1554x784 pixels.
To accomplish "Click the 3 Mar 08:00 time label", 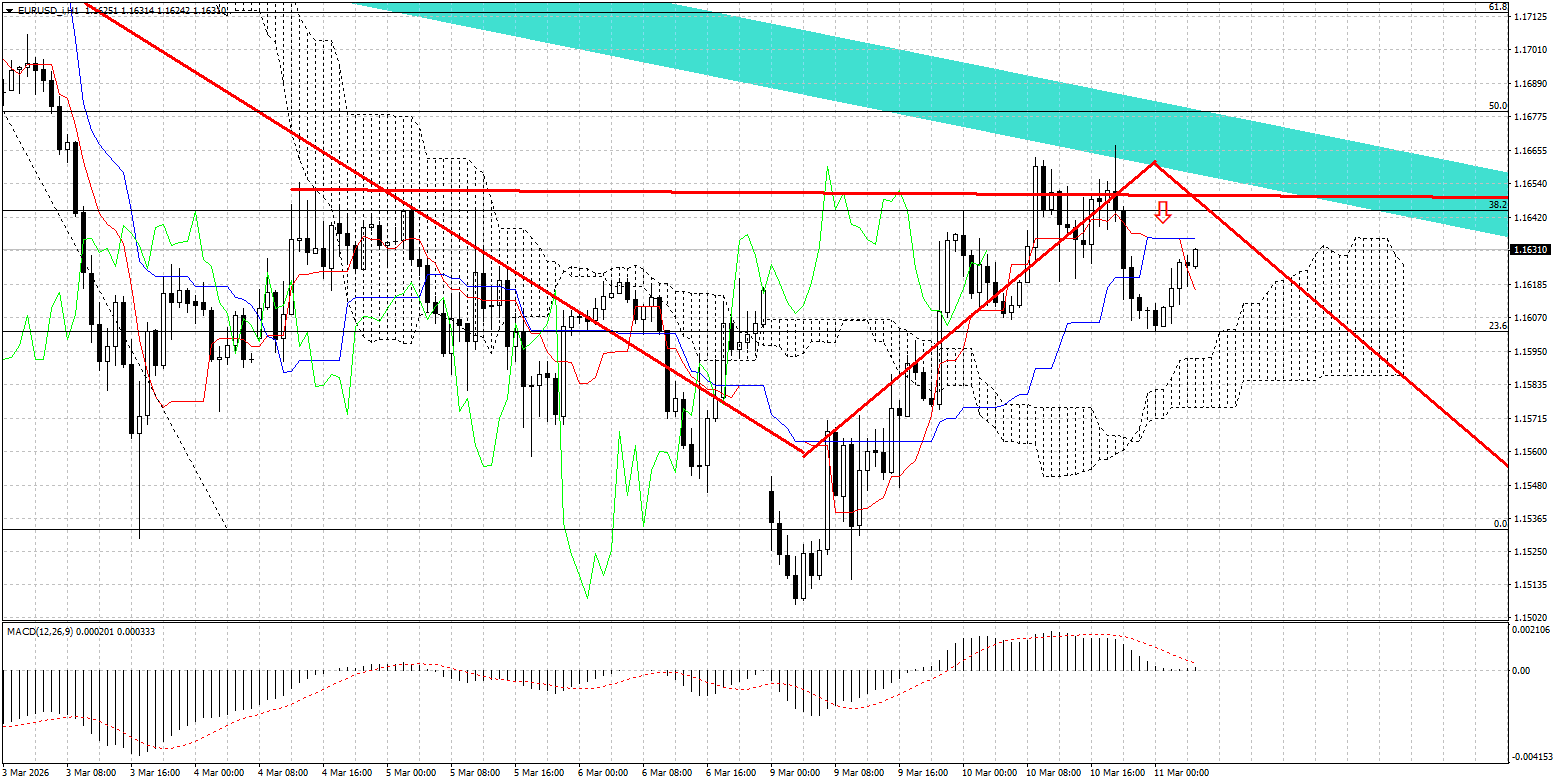I will 91,773.
